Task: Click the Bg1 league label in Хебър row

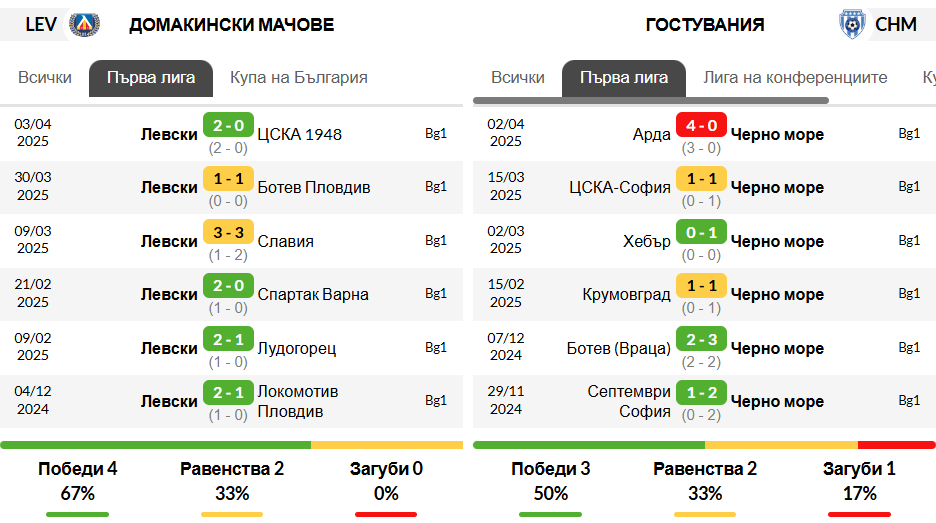Action: (909, 241)
